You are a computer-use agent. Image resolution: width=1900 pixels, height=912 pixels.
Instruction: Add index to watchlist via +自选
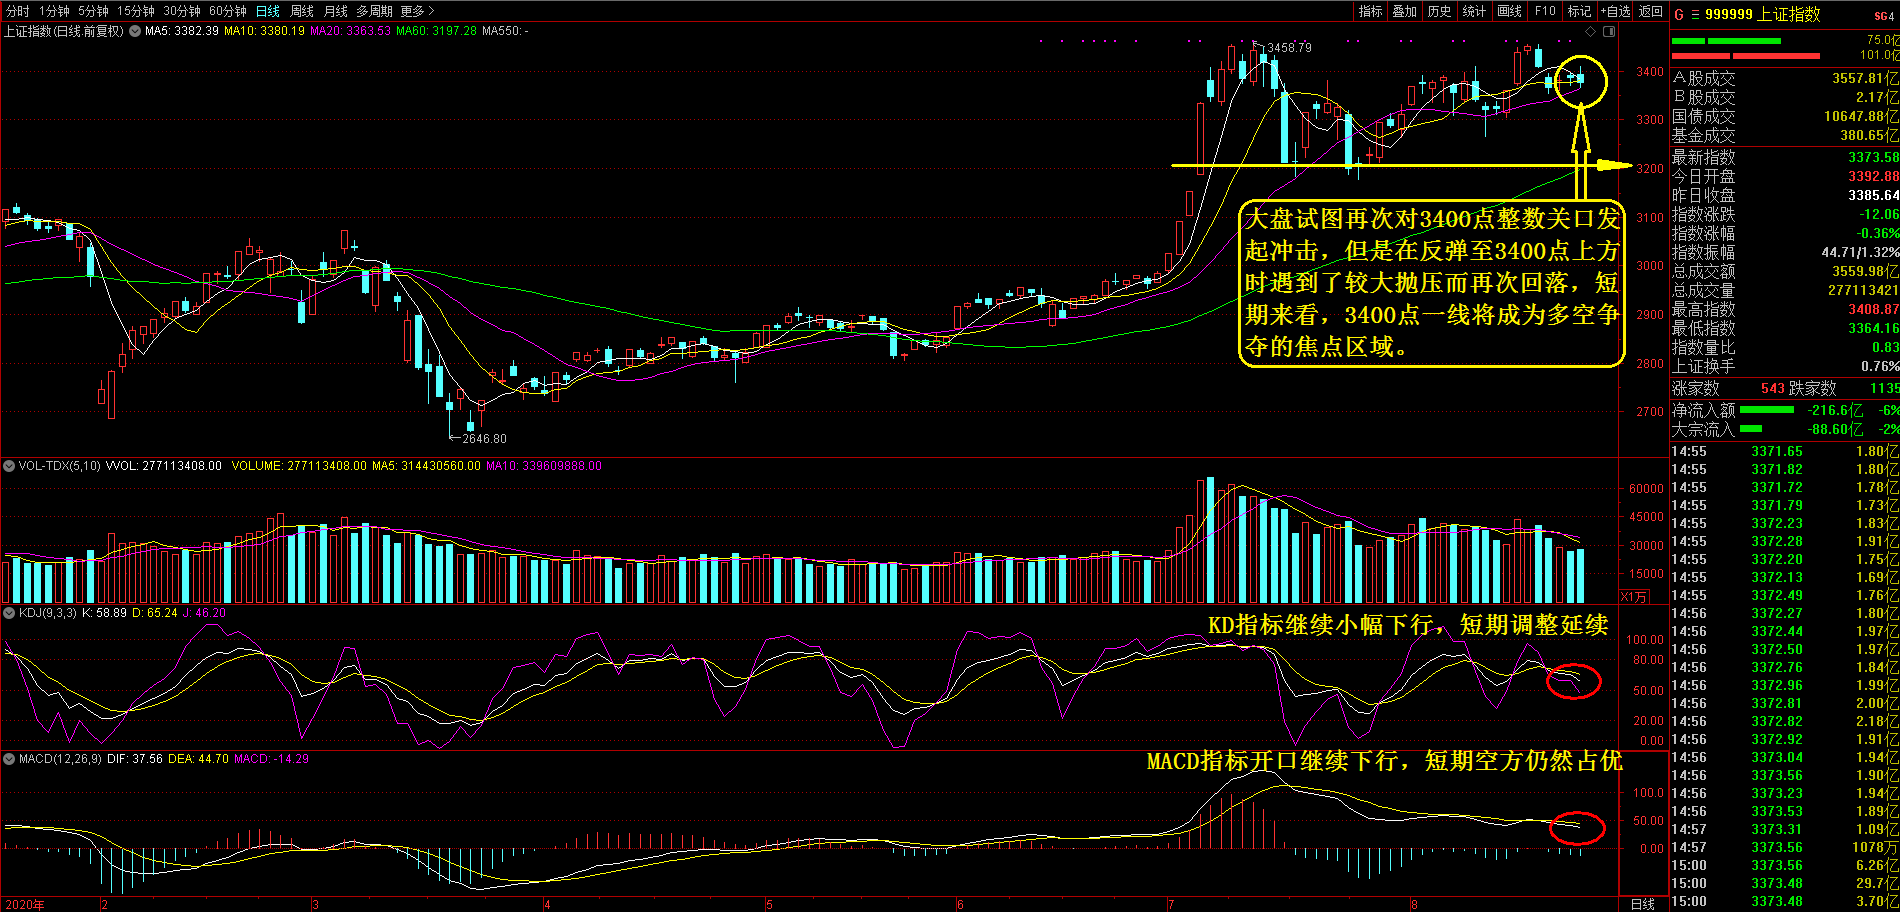(x=1615, y=11)
